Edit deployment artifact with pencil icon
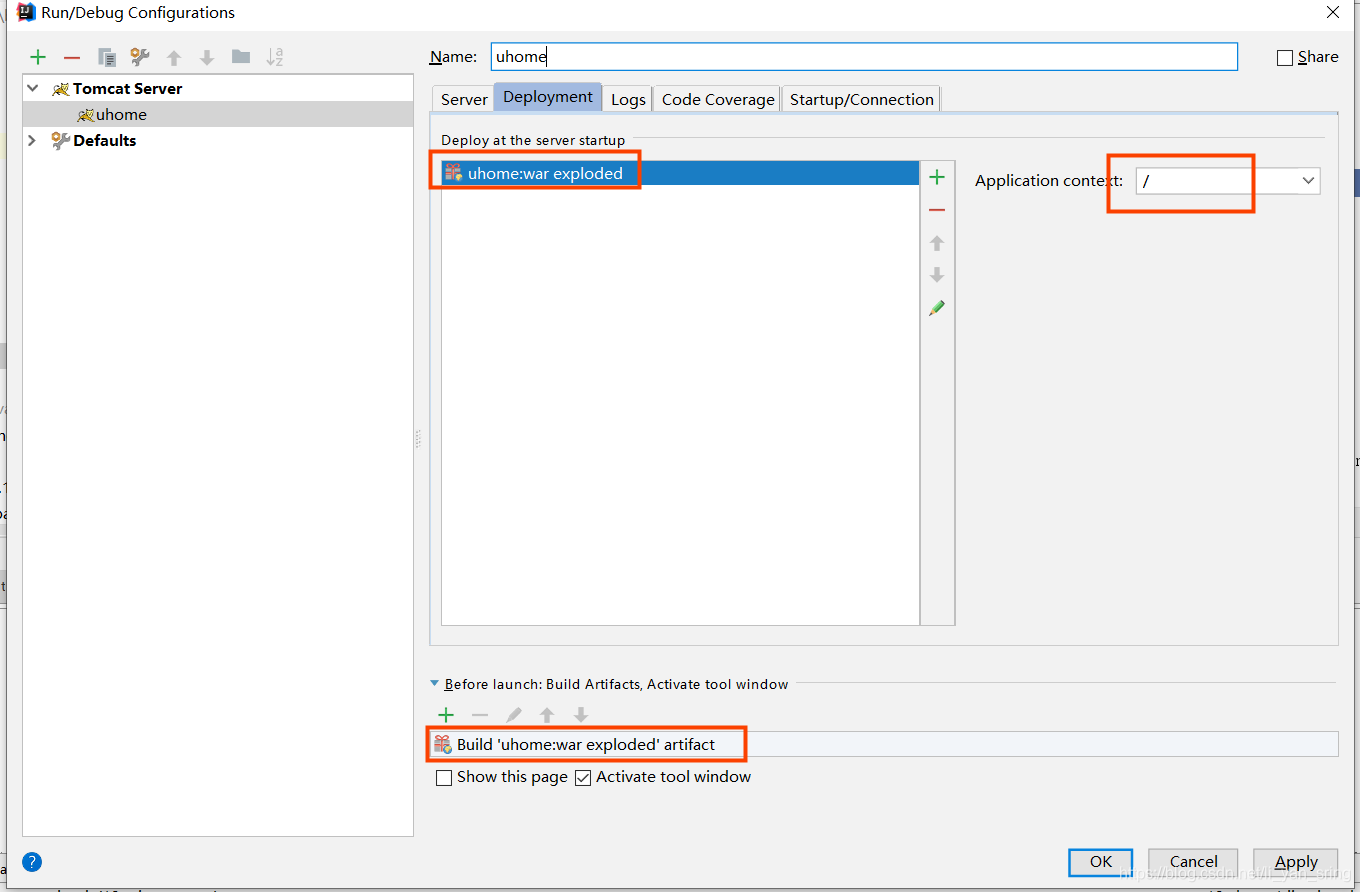The height and width of the screenshot is (892, 1360). (x=937, y=308)
